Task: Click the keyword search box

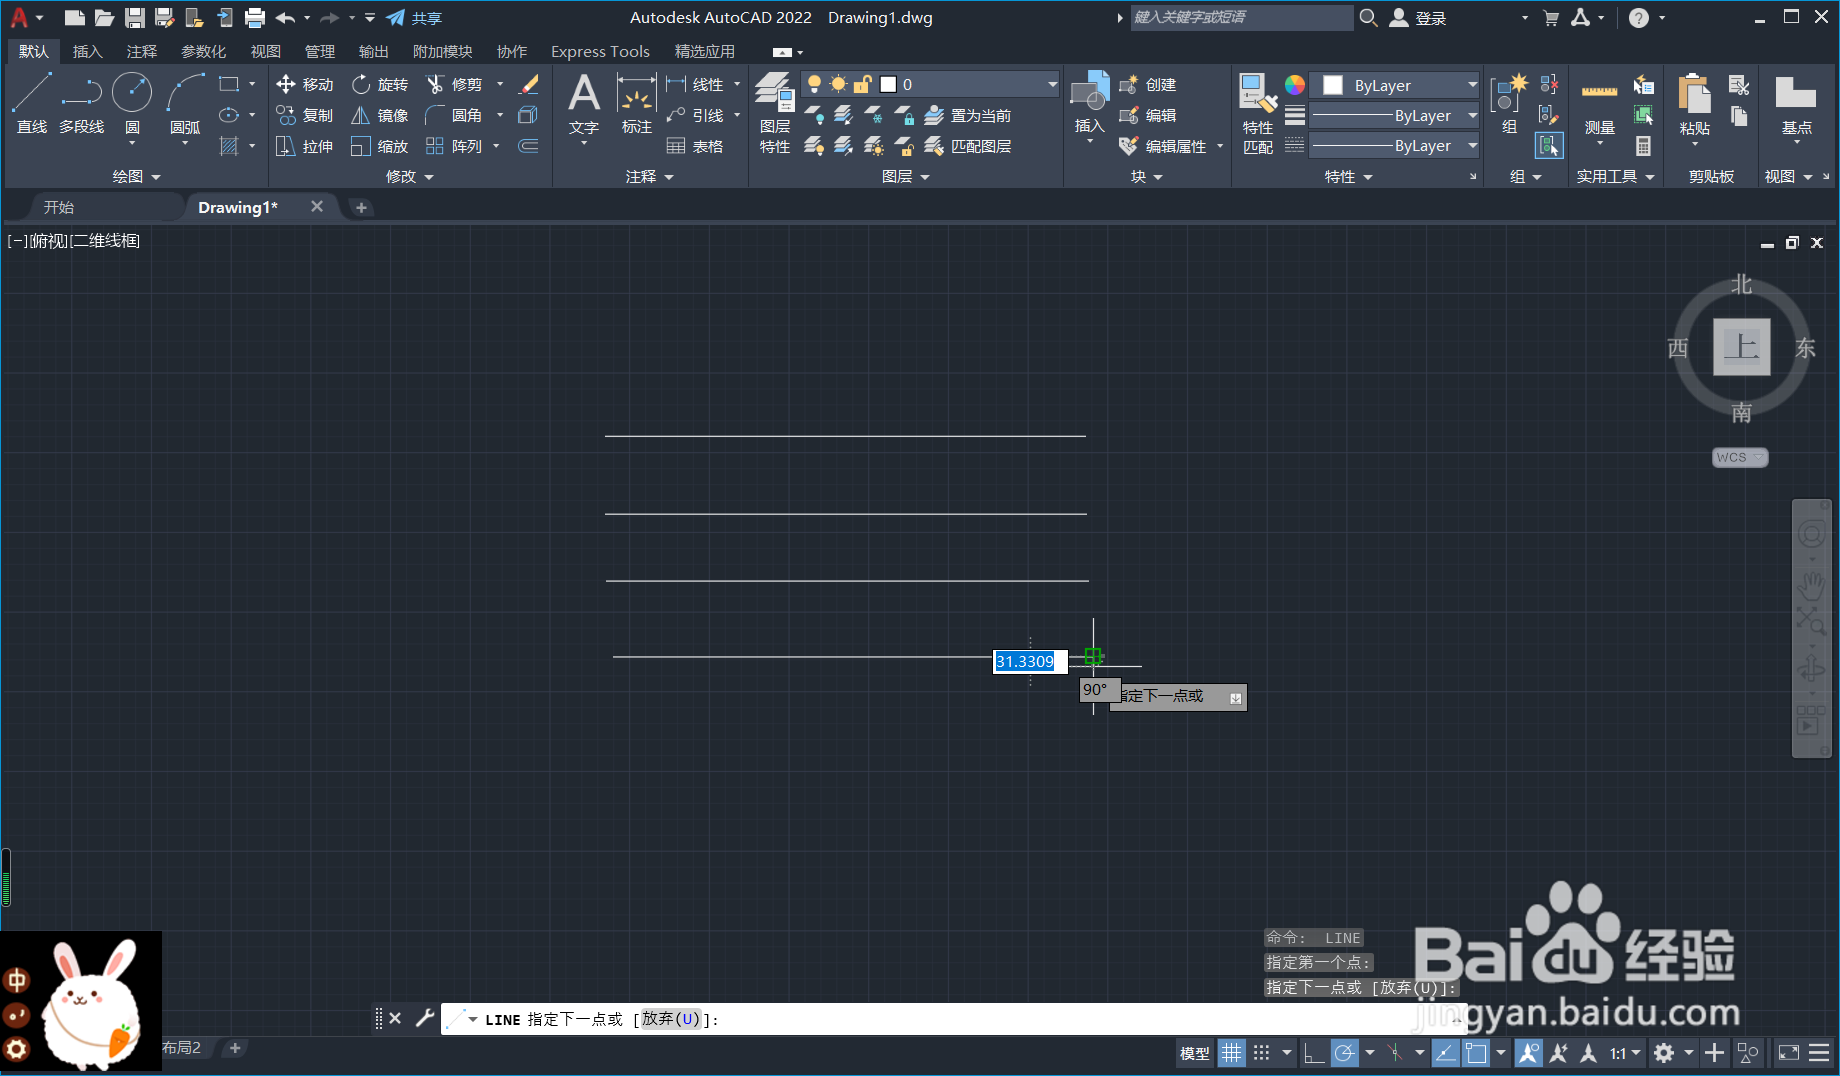Action: pyautogui.click(x=1240, y=17)
